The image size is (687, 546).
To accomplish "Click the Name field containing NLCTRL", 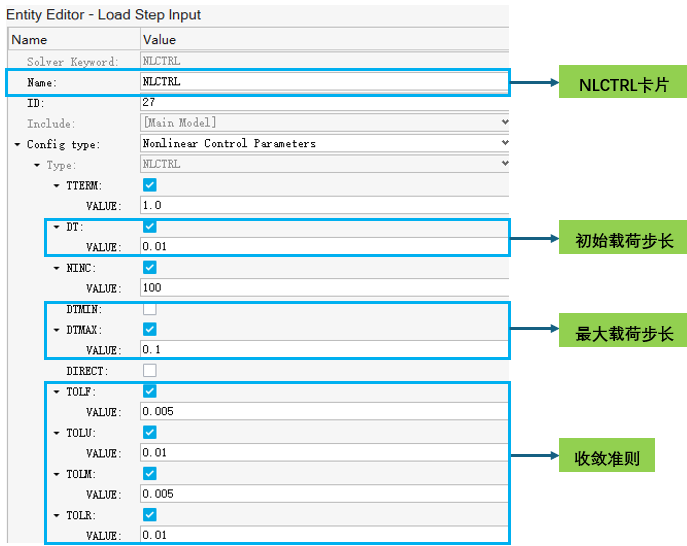I will (x=325, y=82).
